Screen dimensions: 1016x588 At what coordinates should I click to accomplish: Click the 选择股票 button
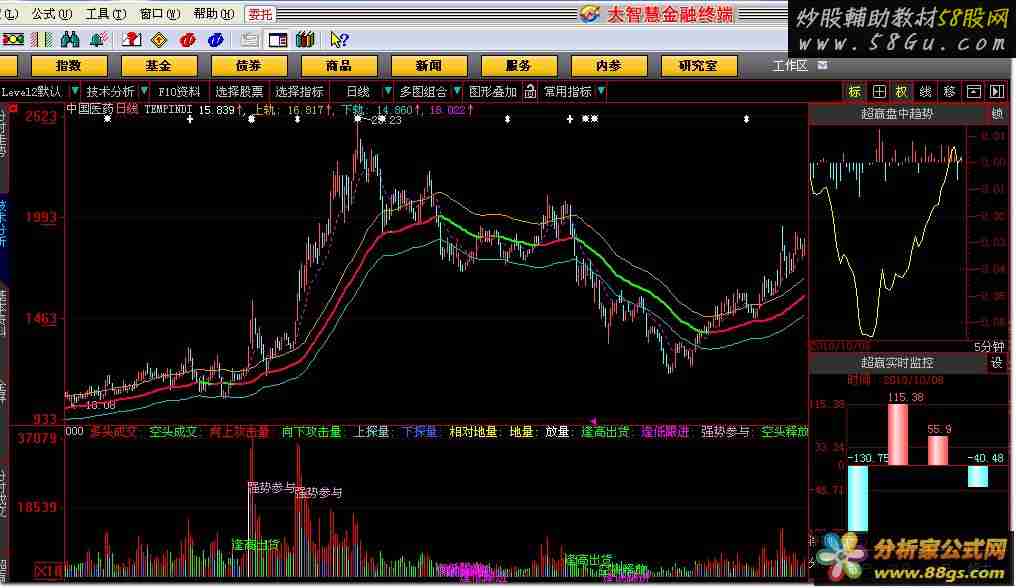[239, 91]
